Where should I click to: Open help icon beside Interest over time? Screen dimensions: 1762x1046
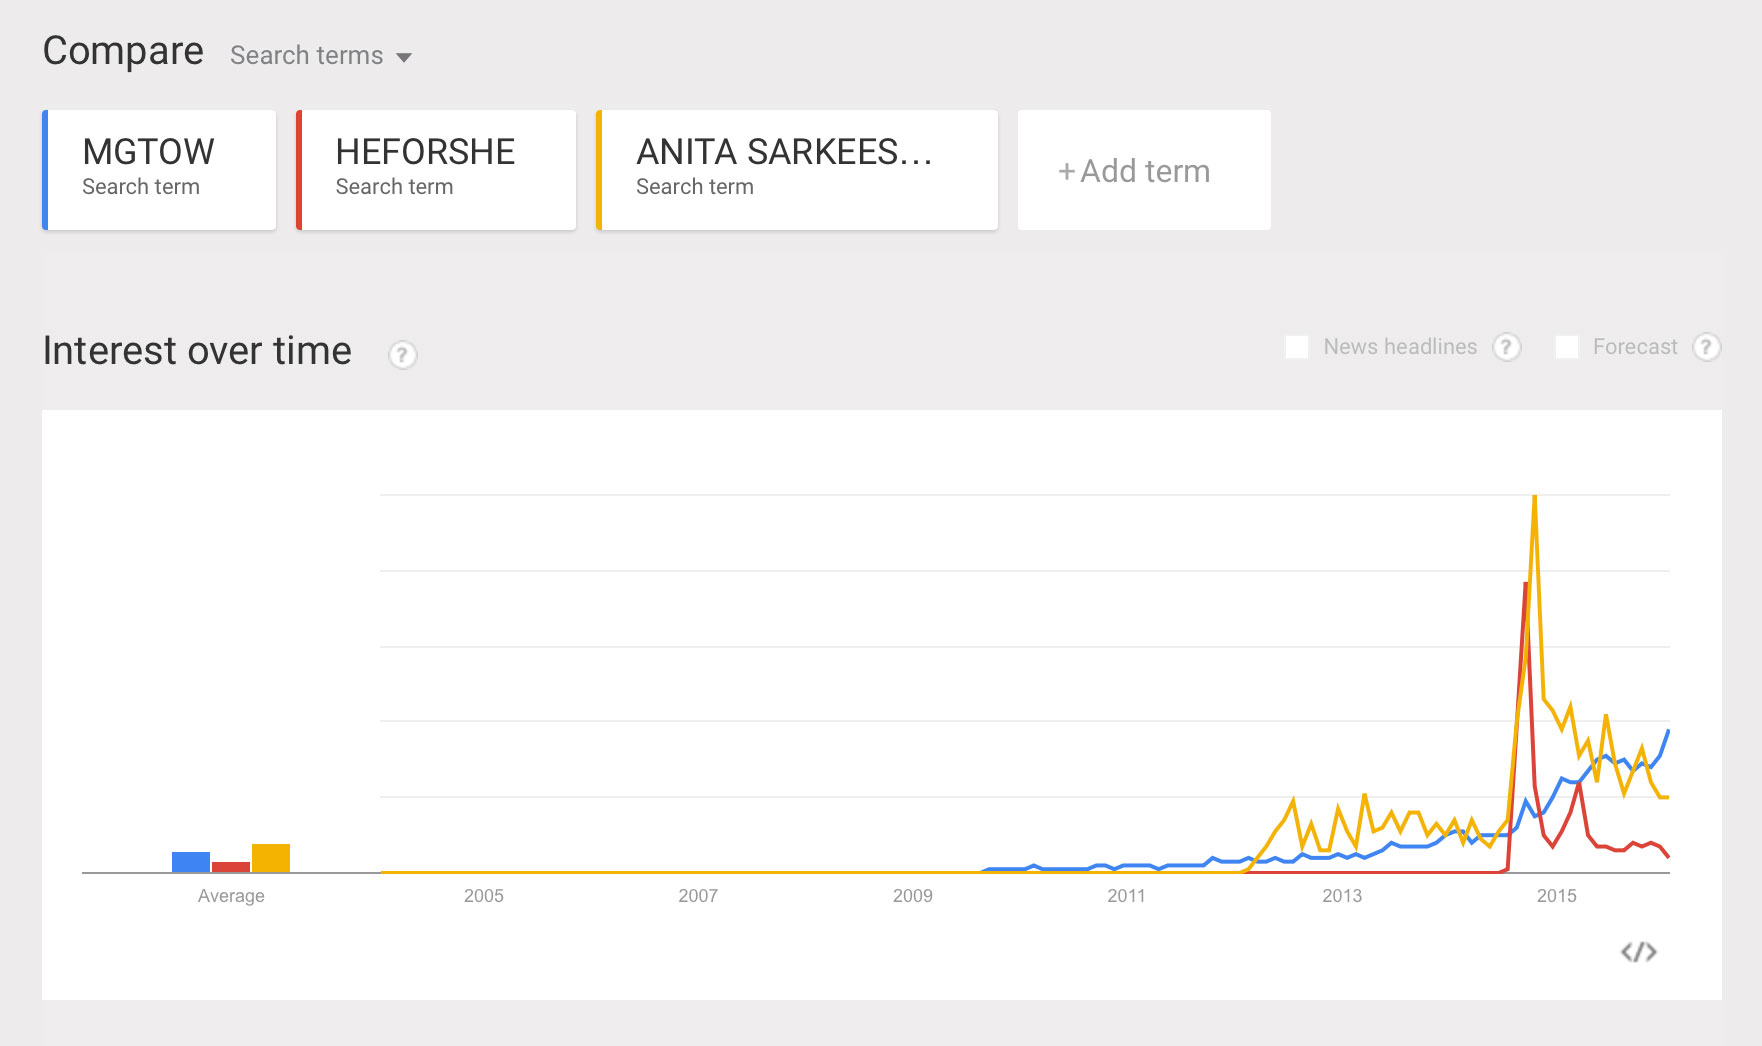(x=402, y=355)
